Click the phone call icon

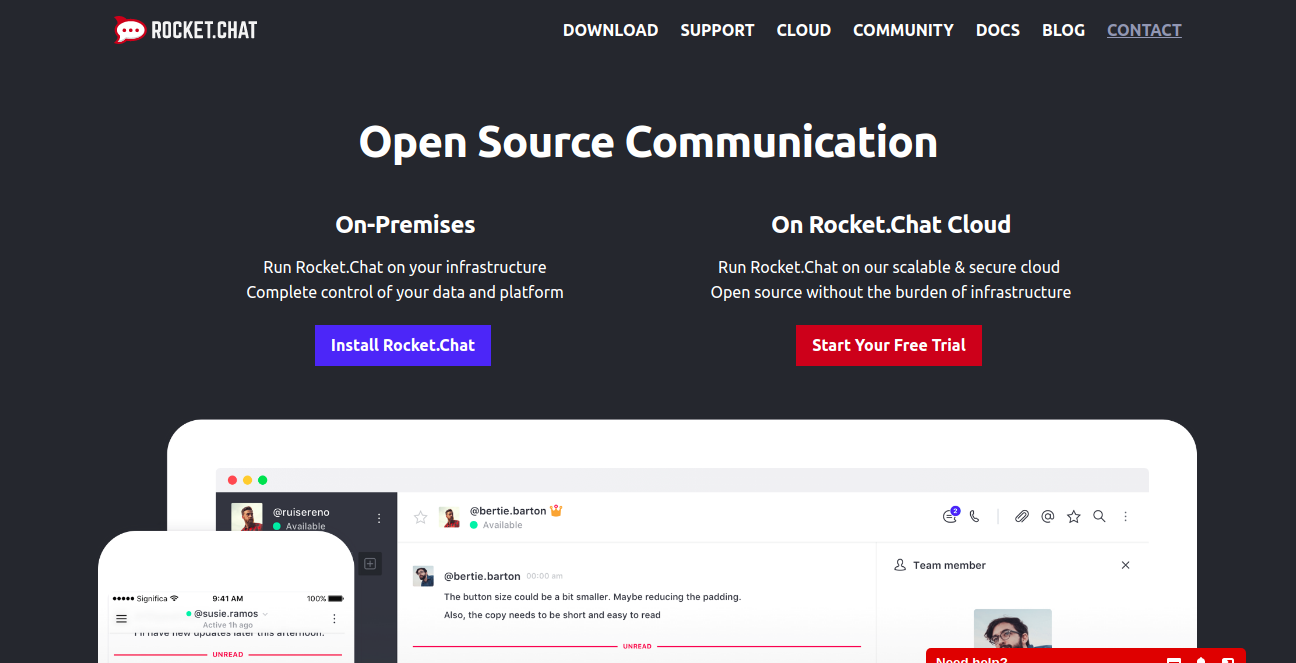[x=975, y=516]
